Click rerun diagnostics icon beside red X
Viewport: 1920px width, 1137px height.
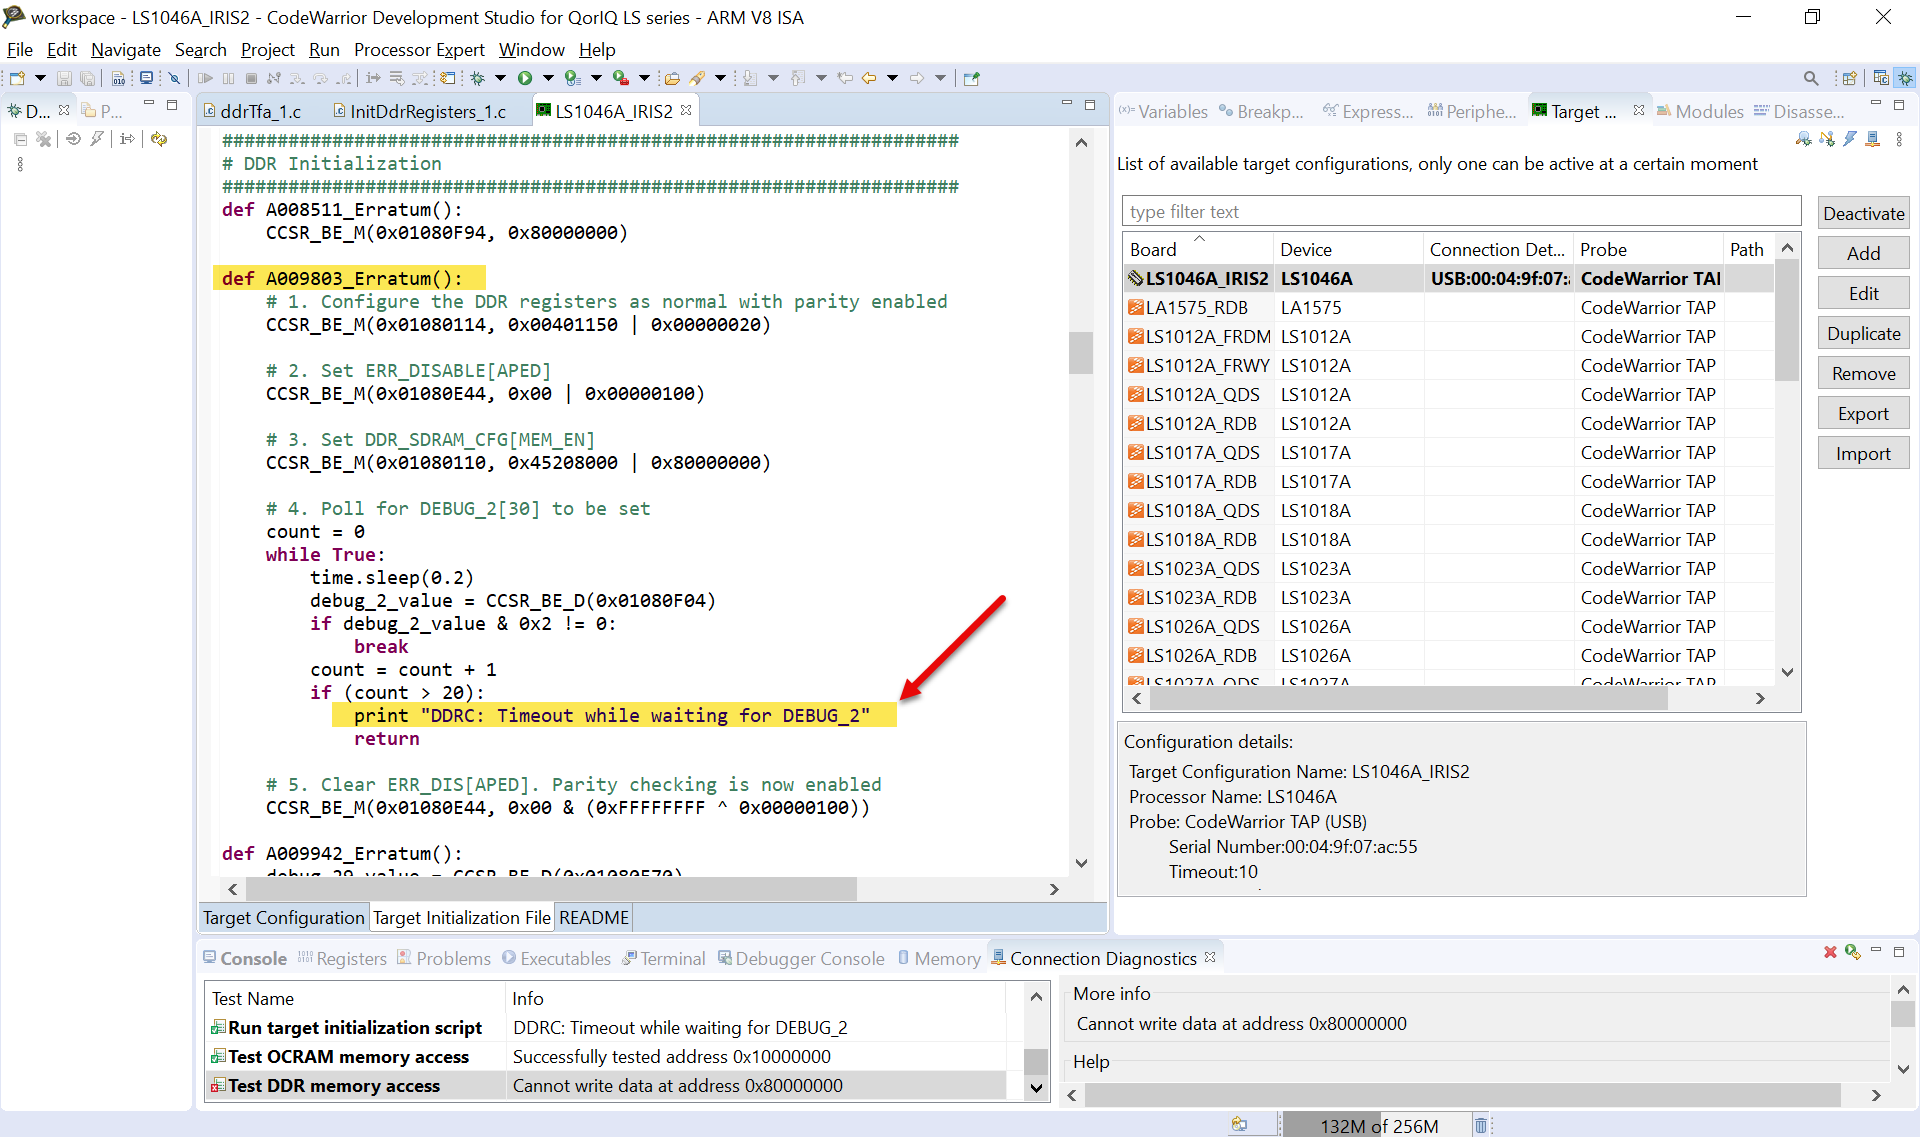(x=1852, y=952)
